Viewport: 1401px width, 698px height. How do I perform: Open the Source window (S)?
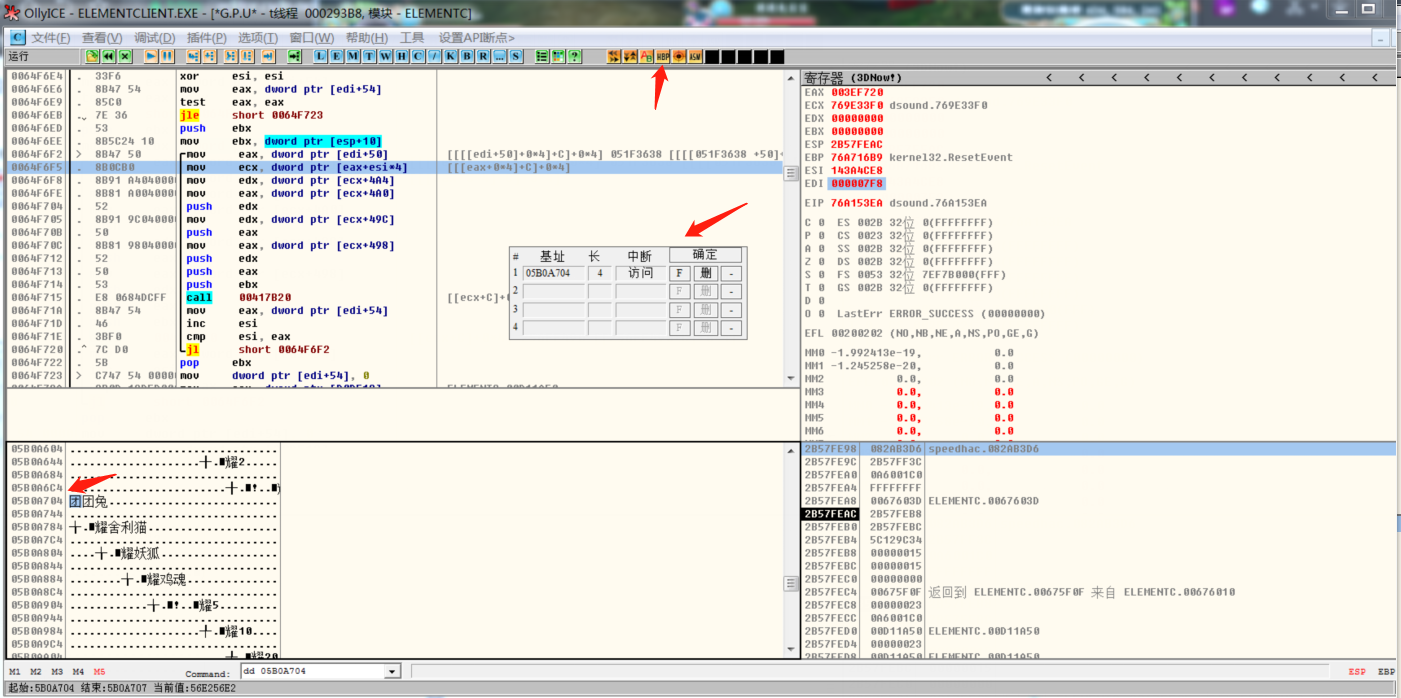coord(516,56)
